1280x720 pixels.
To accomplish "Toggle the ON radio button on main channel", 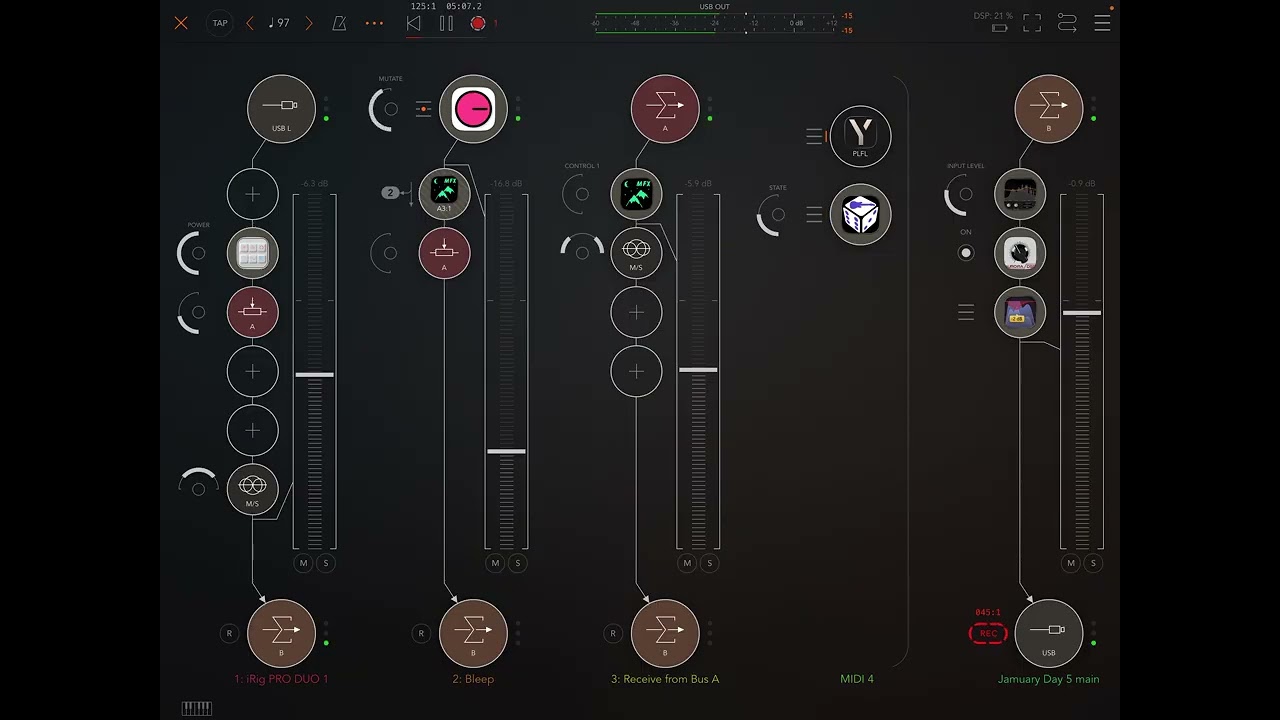I will [966, 253].
